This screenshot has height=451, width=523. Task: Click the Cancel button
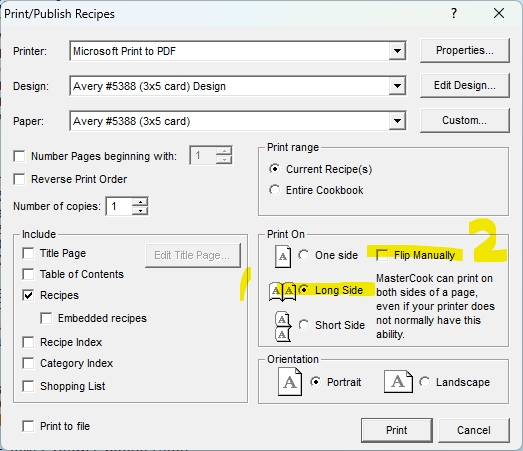click(474, 430)
